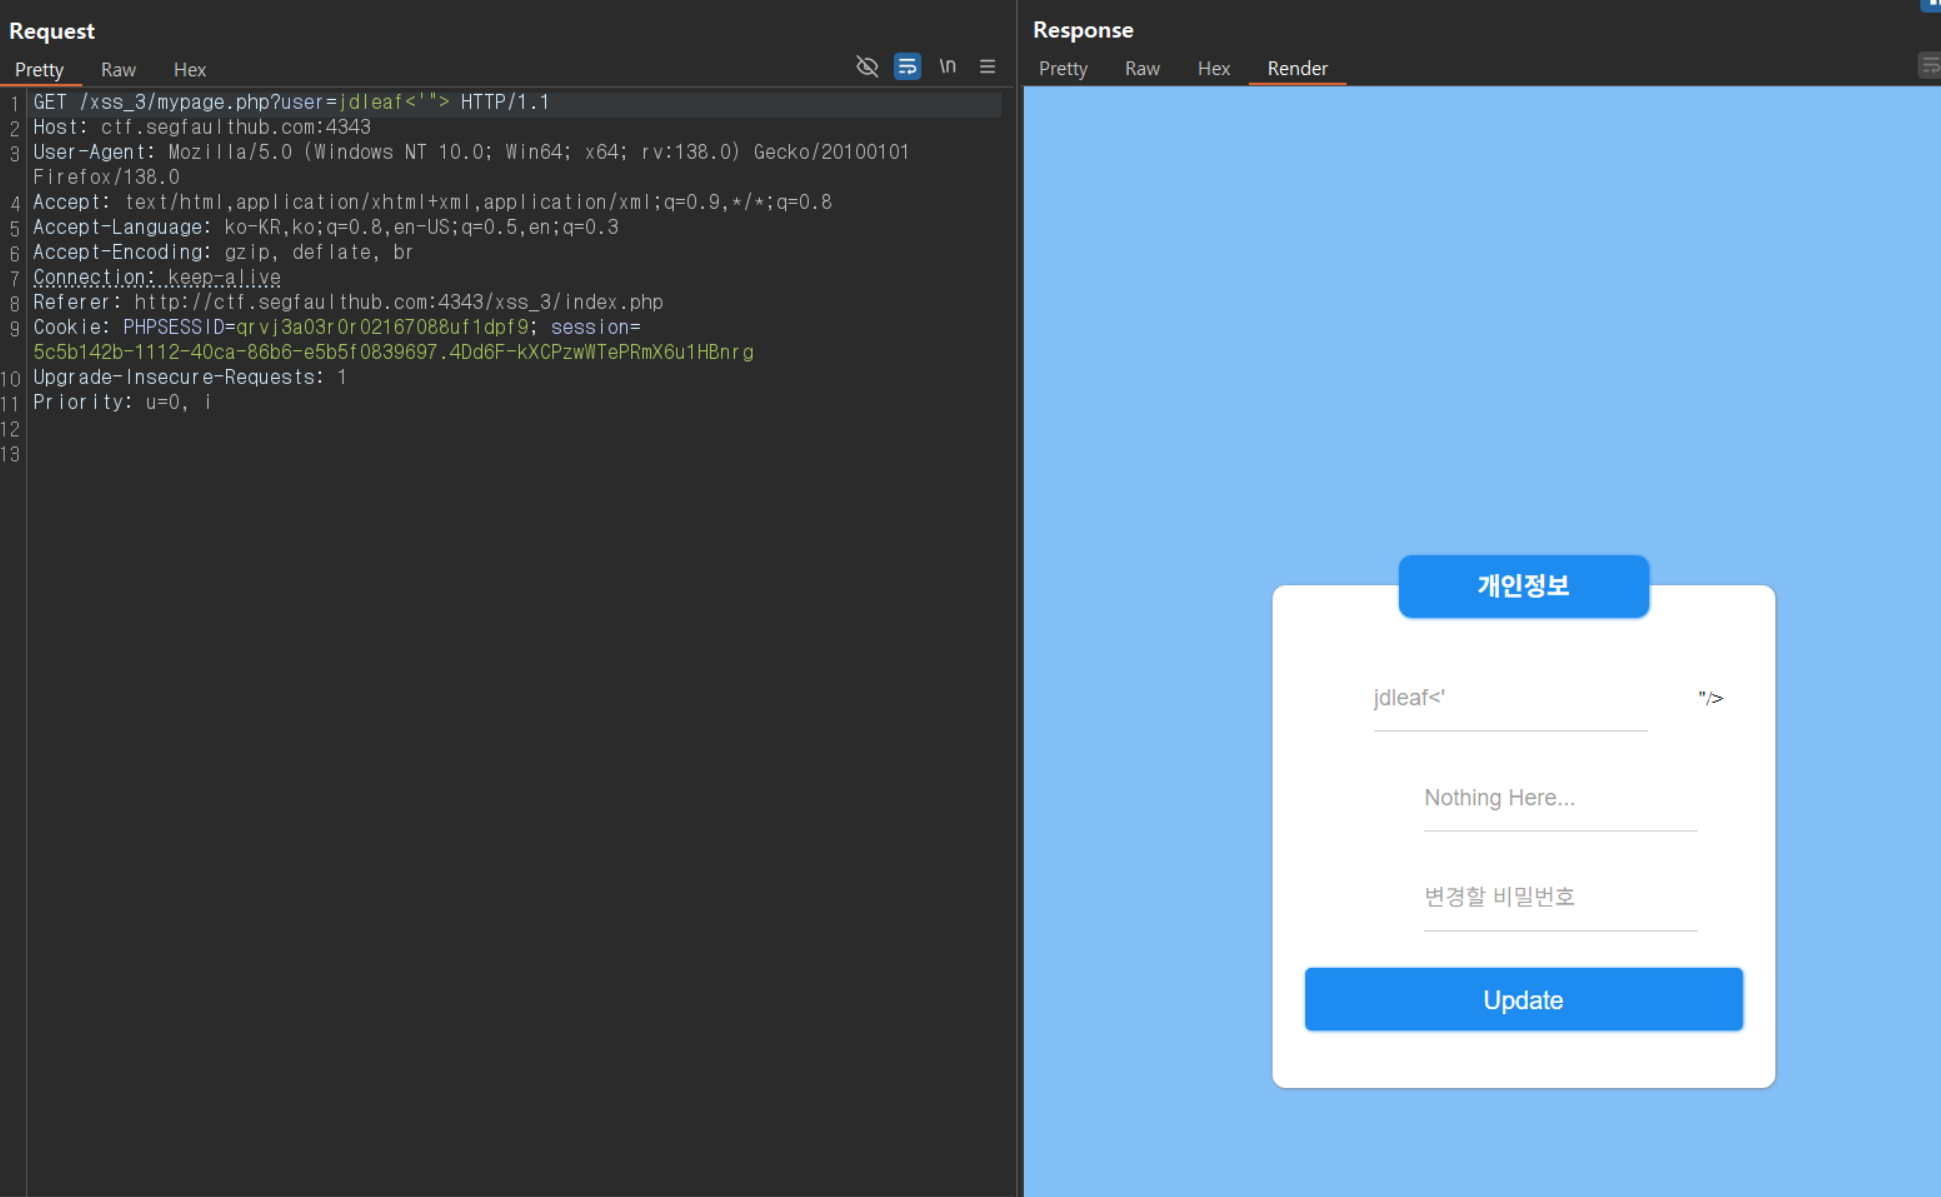1941x1197 pixels.
Task: Click the jdleaf<' username field
Action: pos(1510,698)
